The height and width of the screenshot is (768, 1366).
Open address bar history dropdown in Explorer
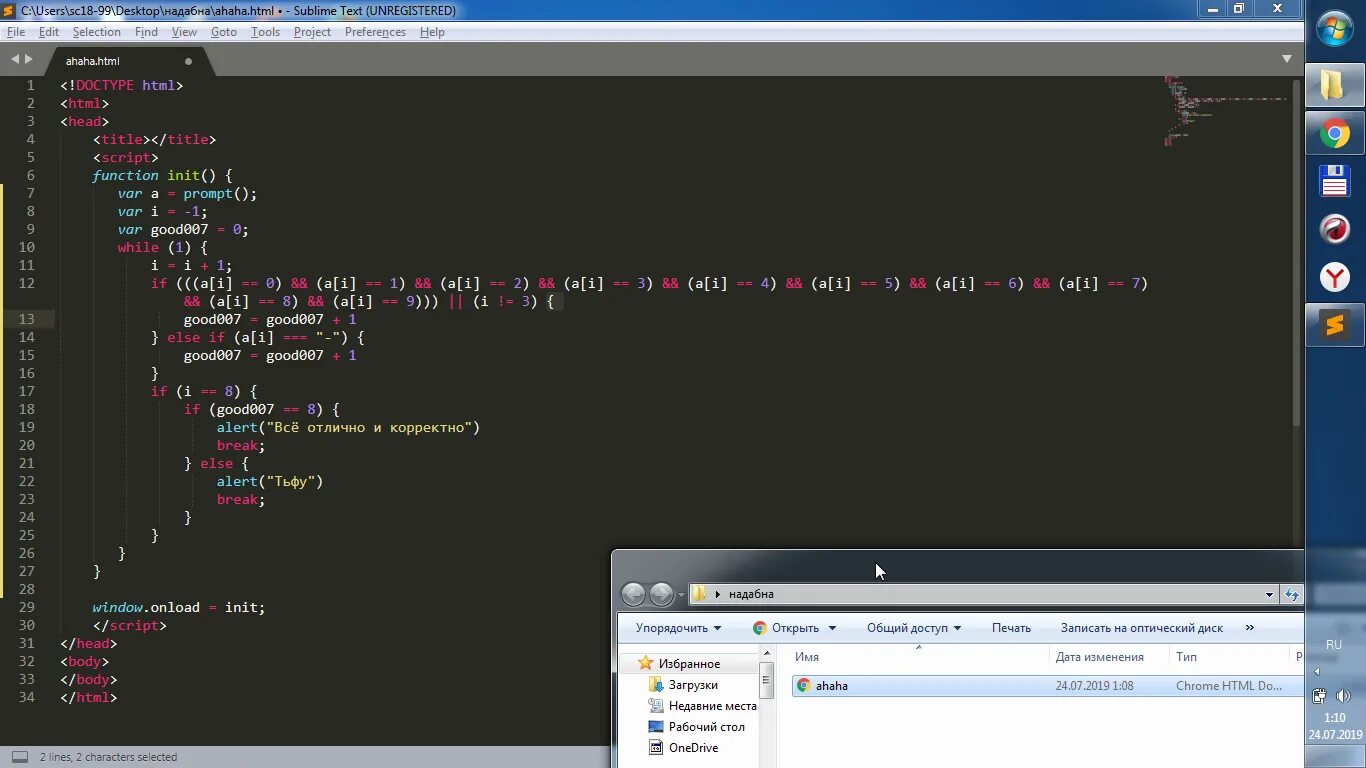pyautogui.click(x=1269, y=594)
